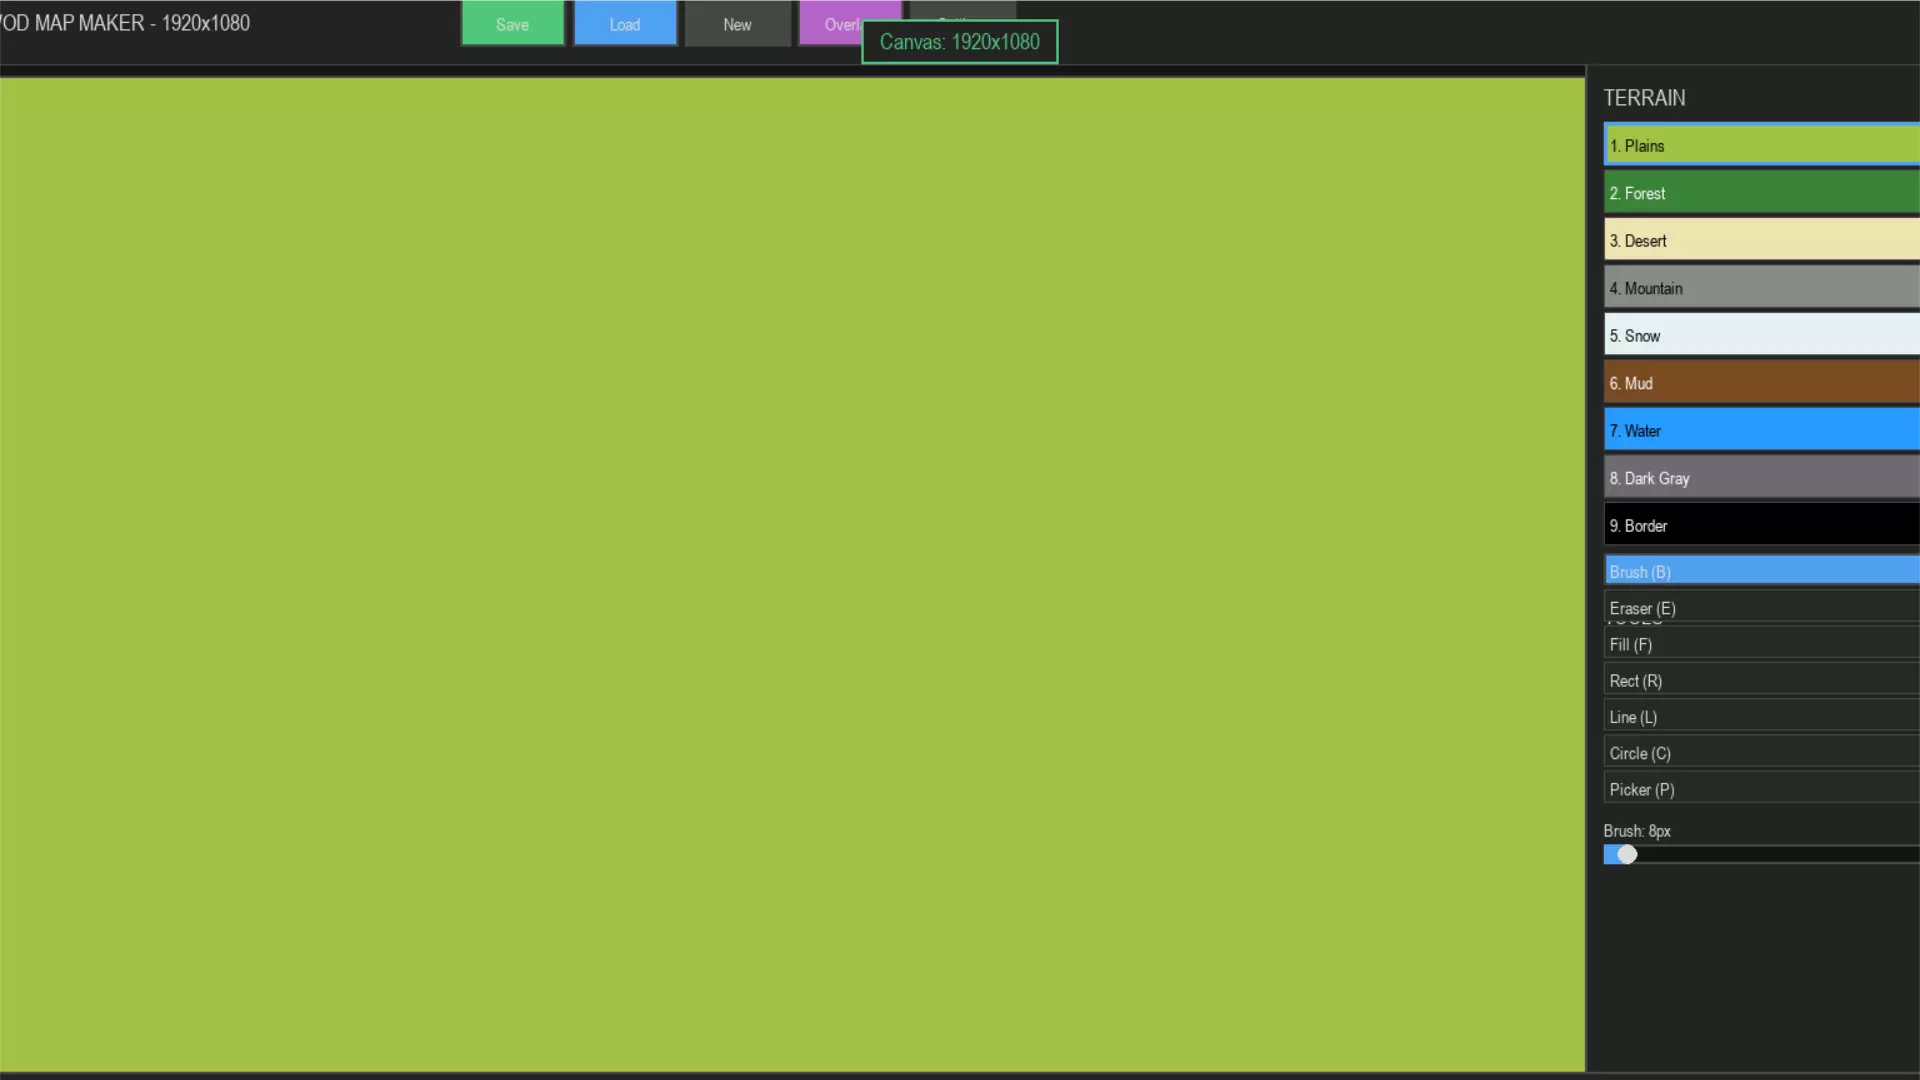Viewport: 1920px width, 1080px height.
Task: Select the Plains terrain swatch
Action: point(1760,145)
